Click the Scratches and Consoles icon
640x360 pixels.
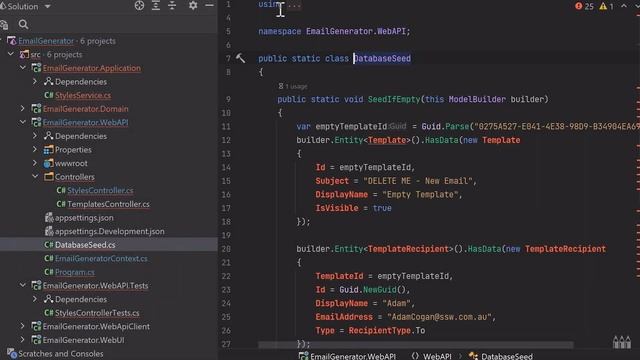pos(12,353)
